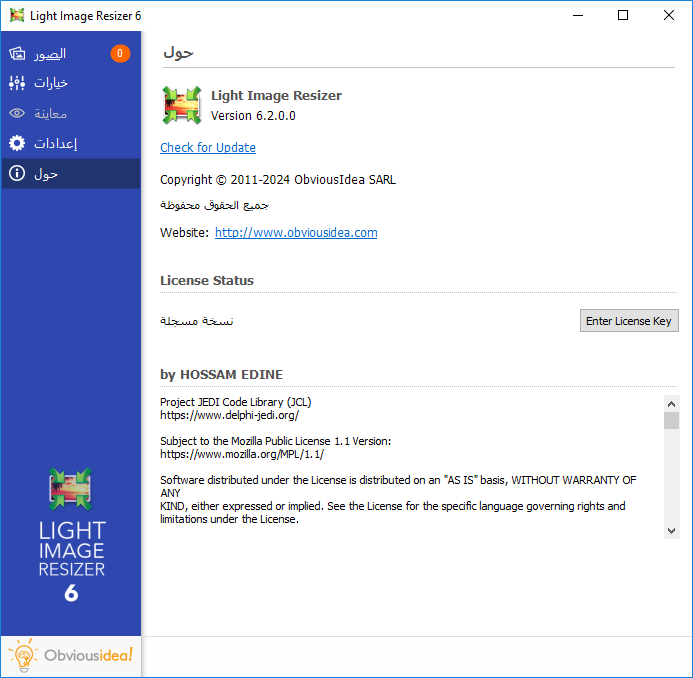Open the خيارات (Options) sidebar section

(71, 83)
